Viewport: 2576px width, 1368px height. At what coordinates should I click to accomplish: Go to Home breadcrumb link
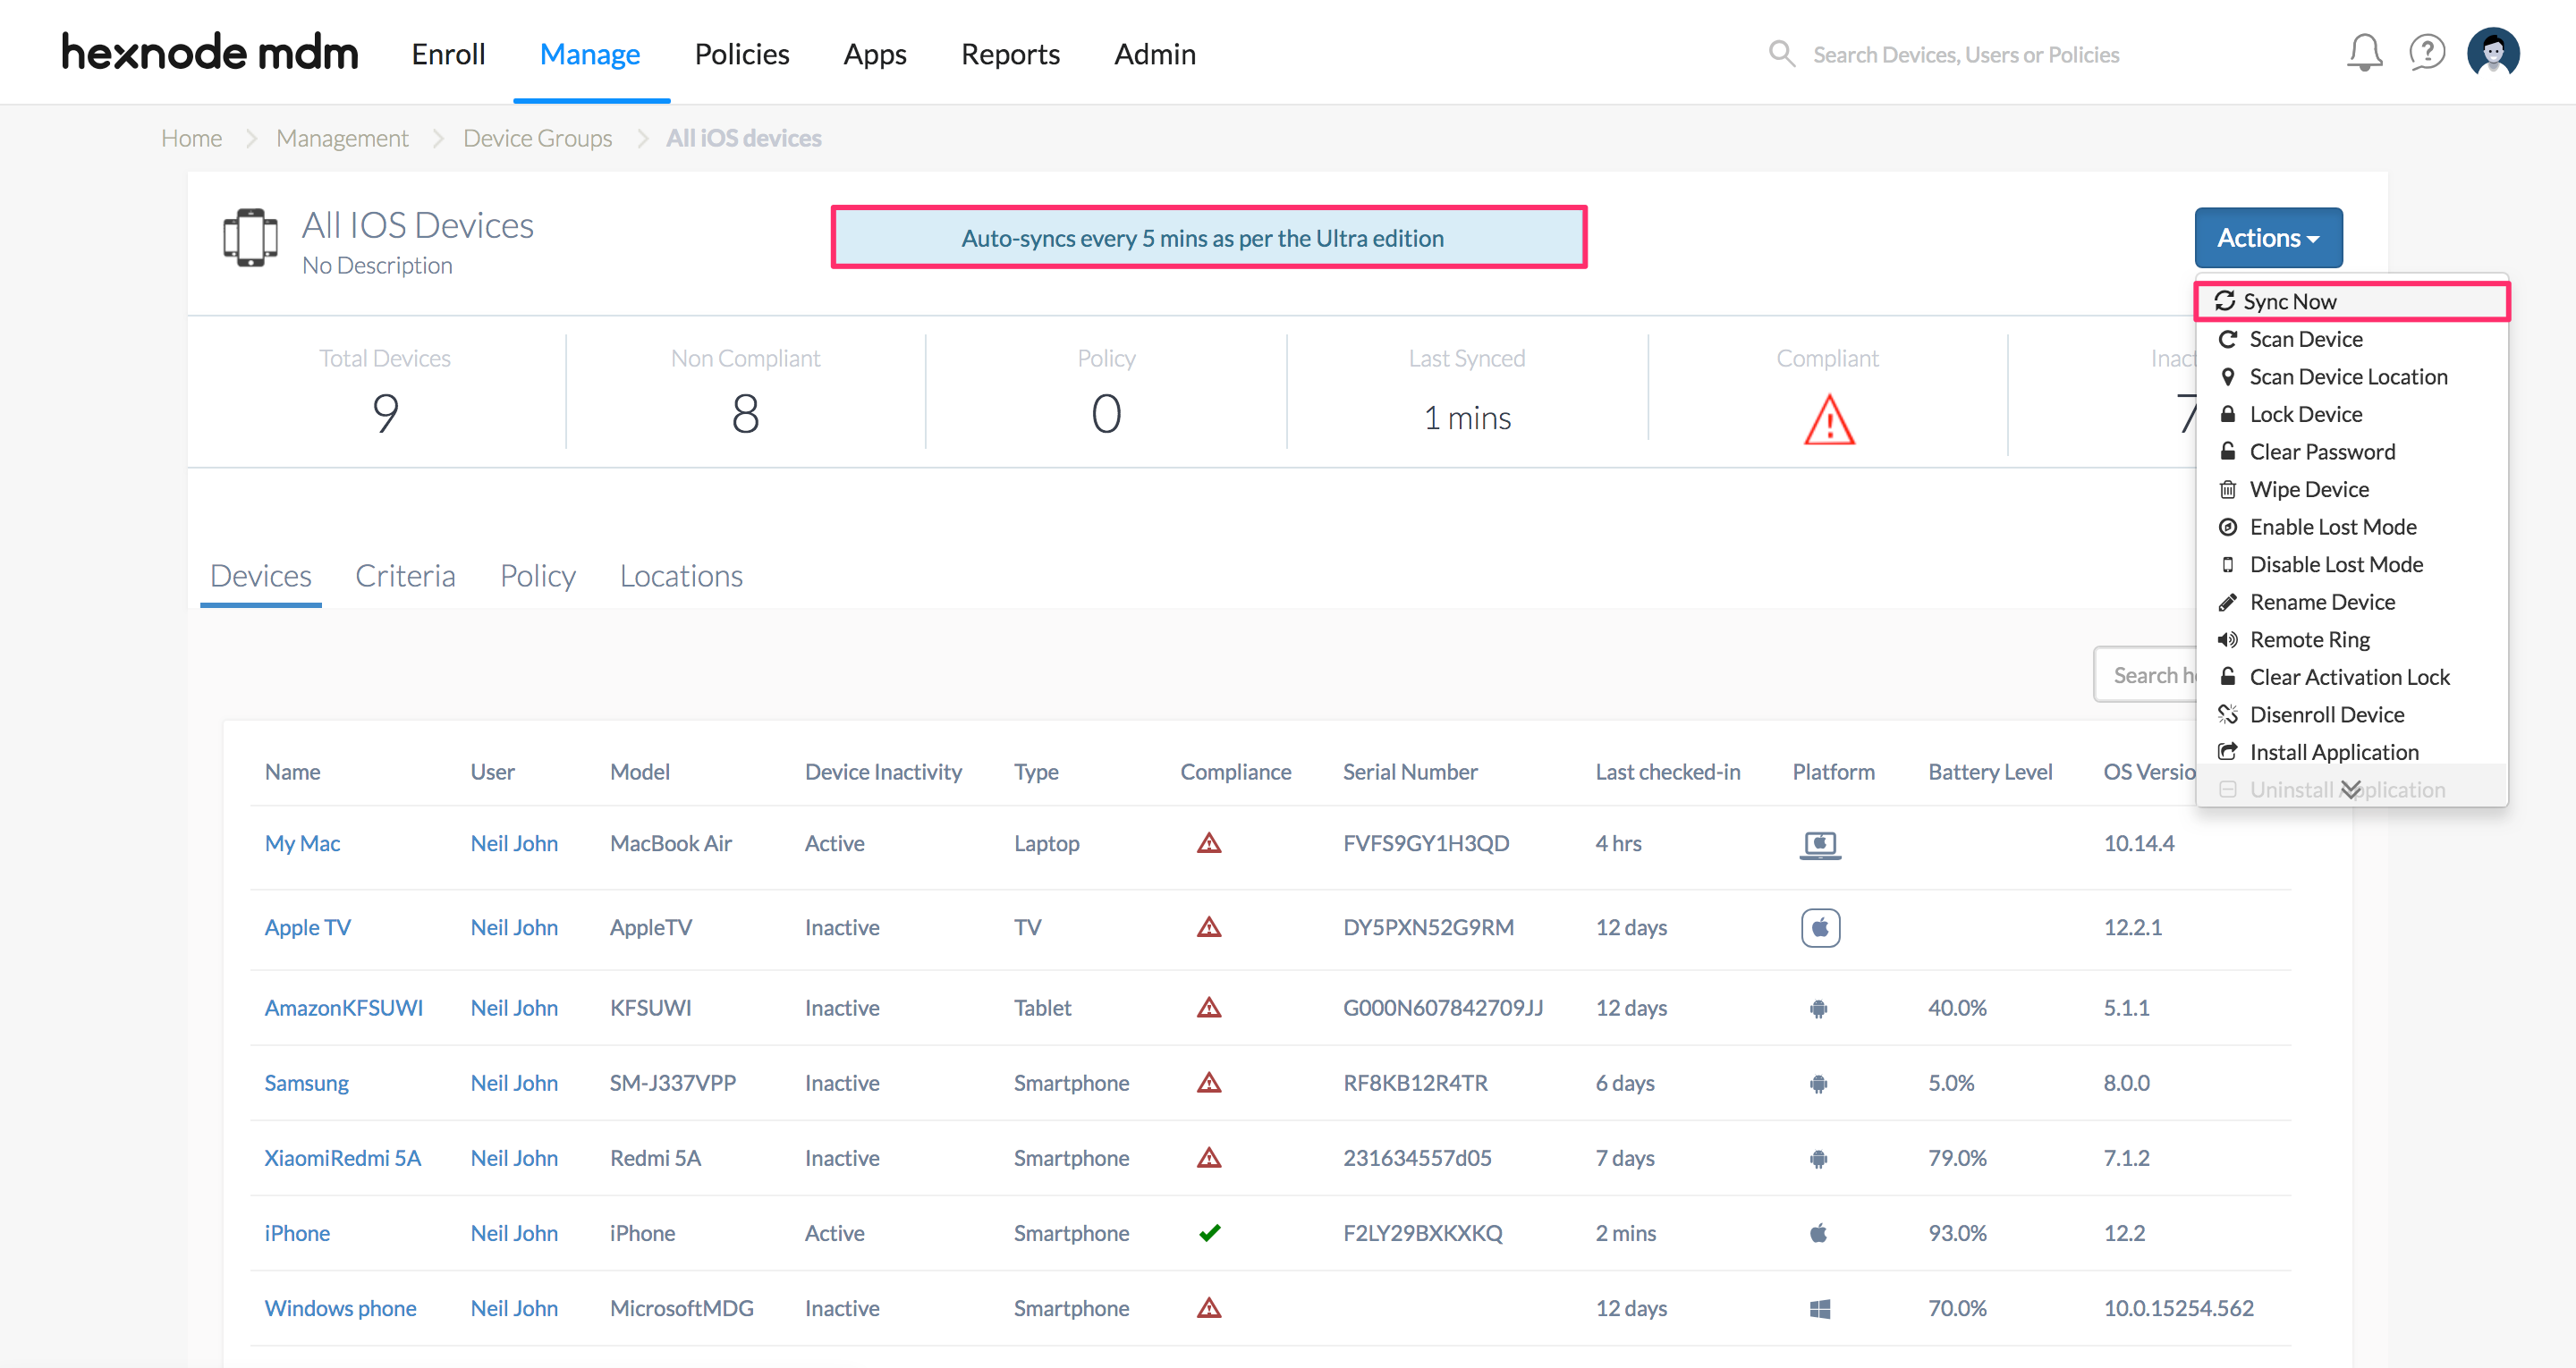pos(192,138)
